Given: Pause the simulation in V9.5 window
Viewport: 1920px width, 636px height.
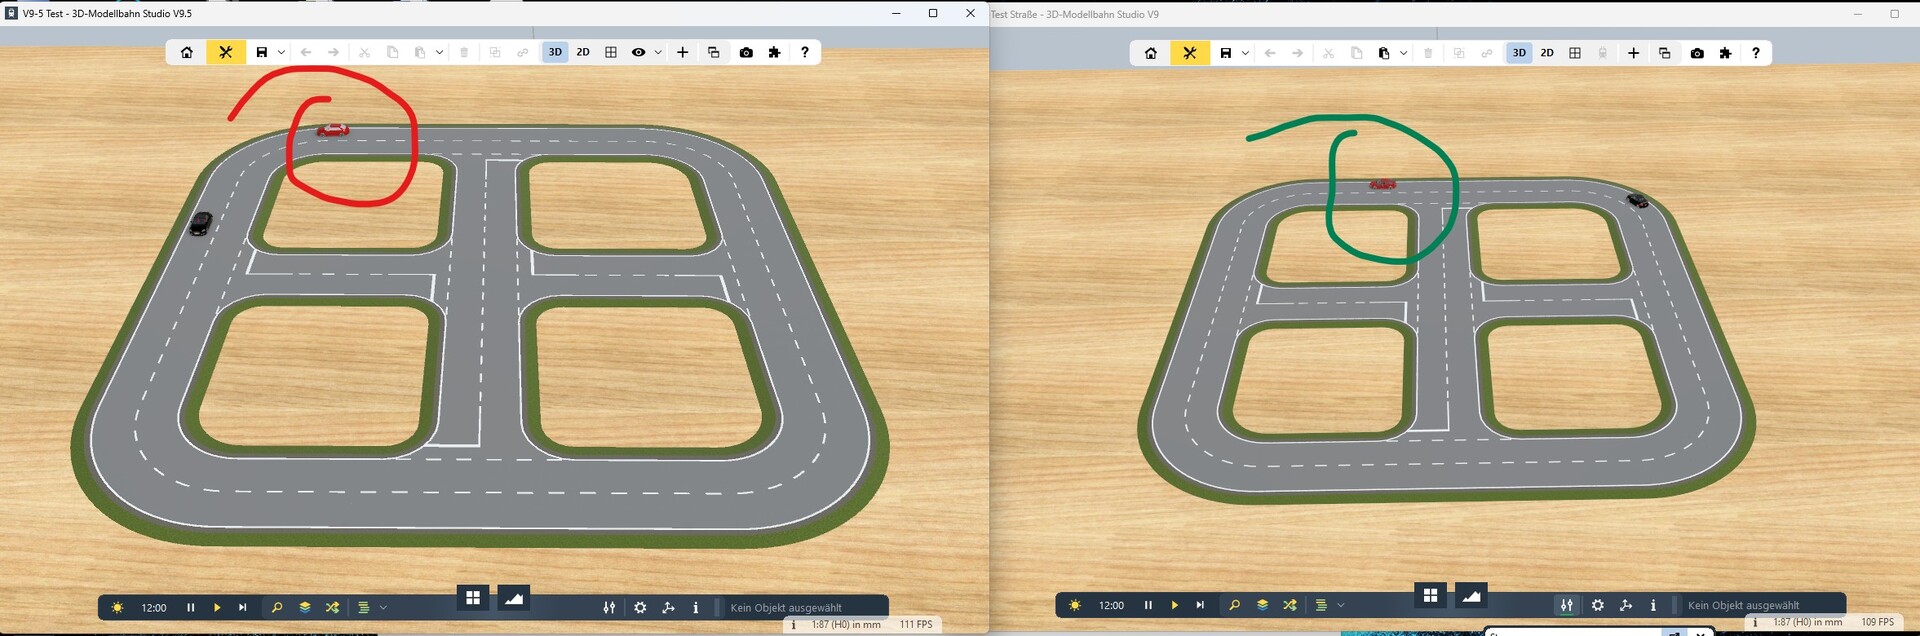Looking at the screenshot, I should tap(191, 607).
